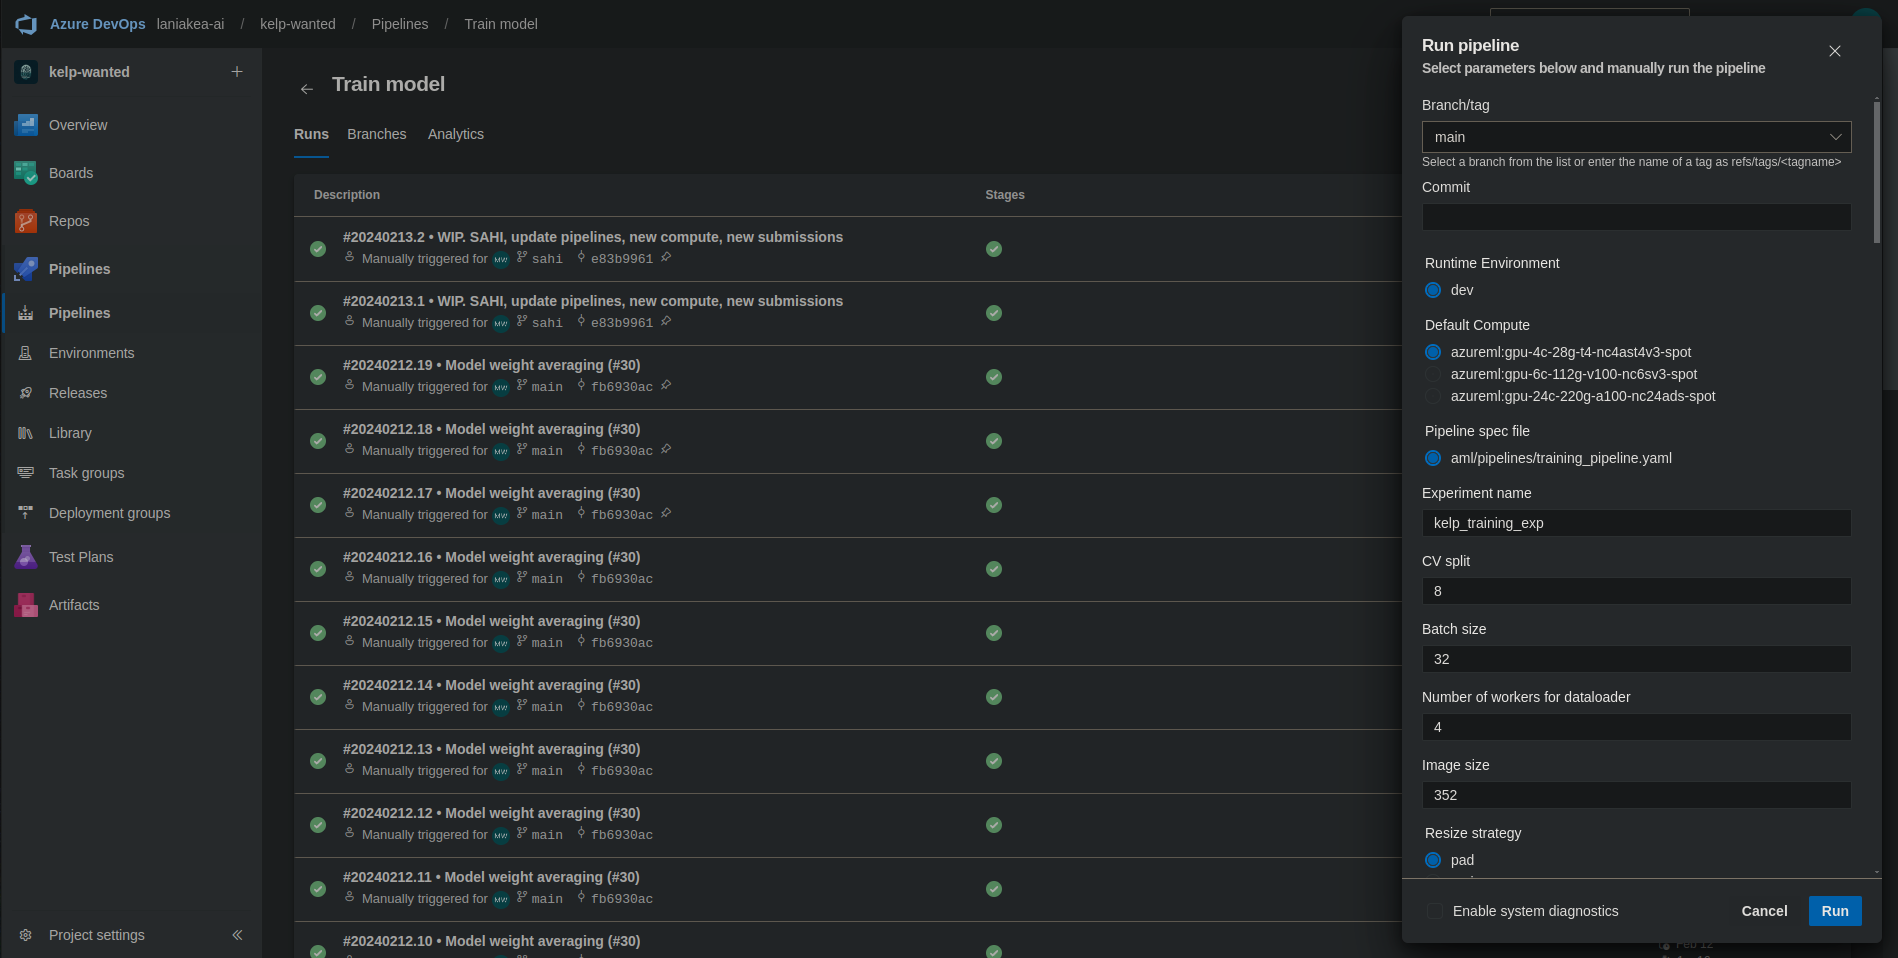Open run #20240213.2 WIP SAHI
This screenshot has height=958, width=1898.
click(x=593, y=237)
